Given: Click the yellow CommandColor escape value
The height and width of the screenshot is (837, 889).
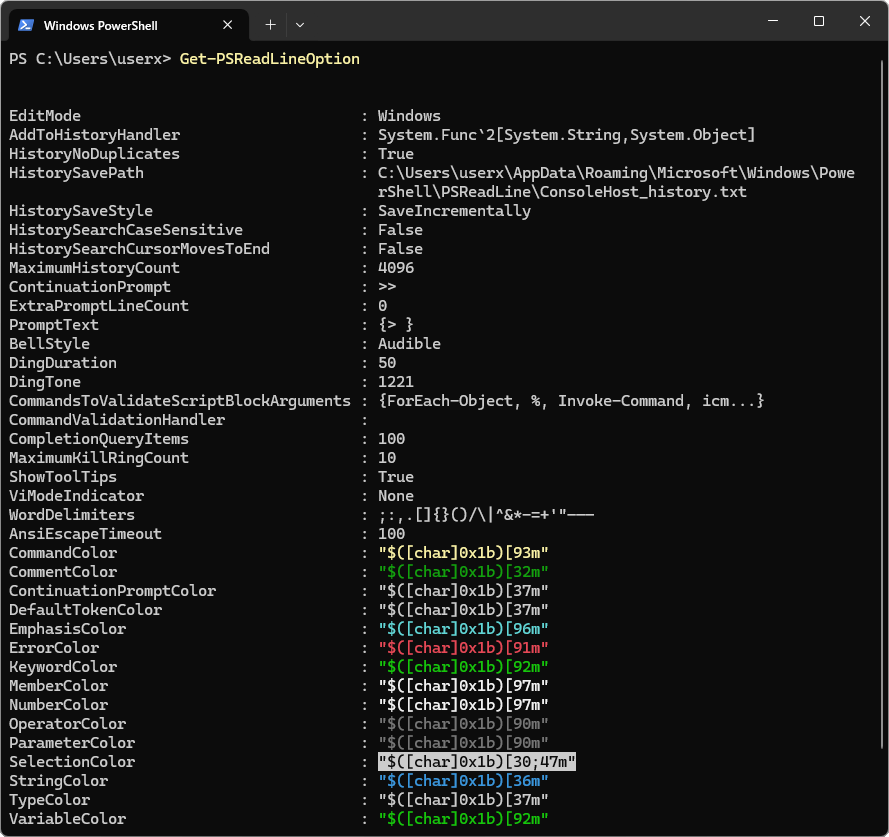Looking at the screenshot, I should [463, 553].
